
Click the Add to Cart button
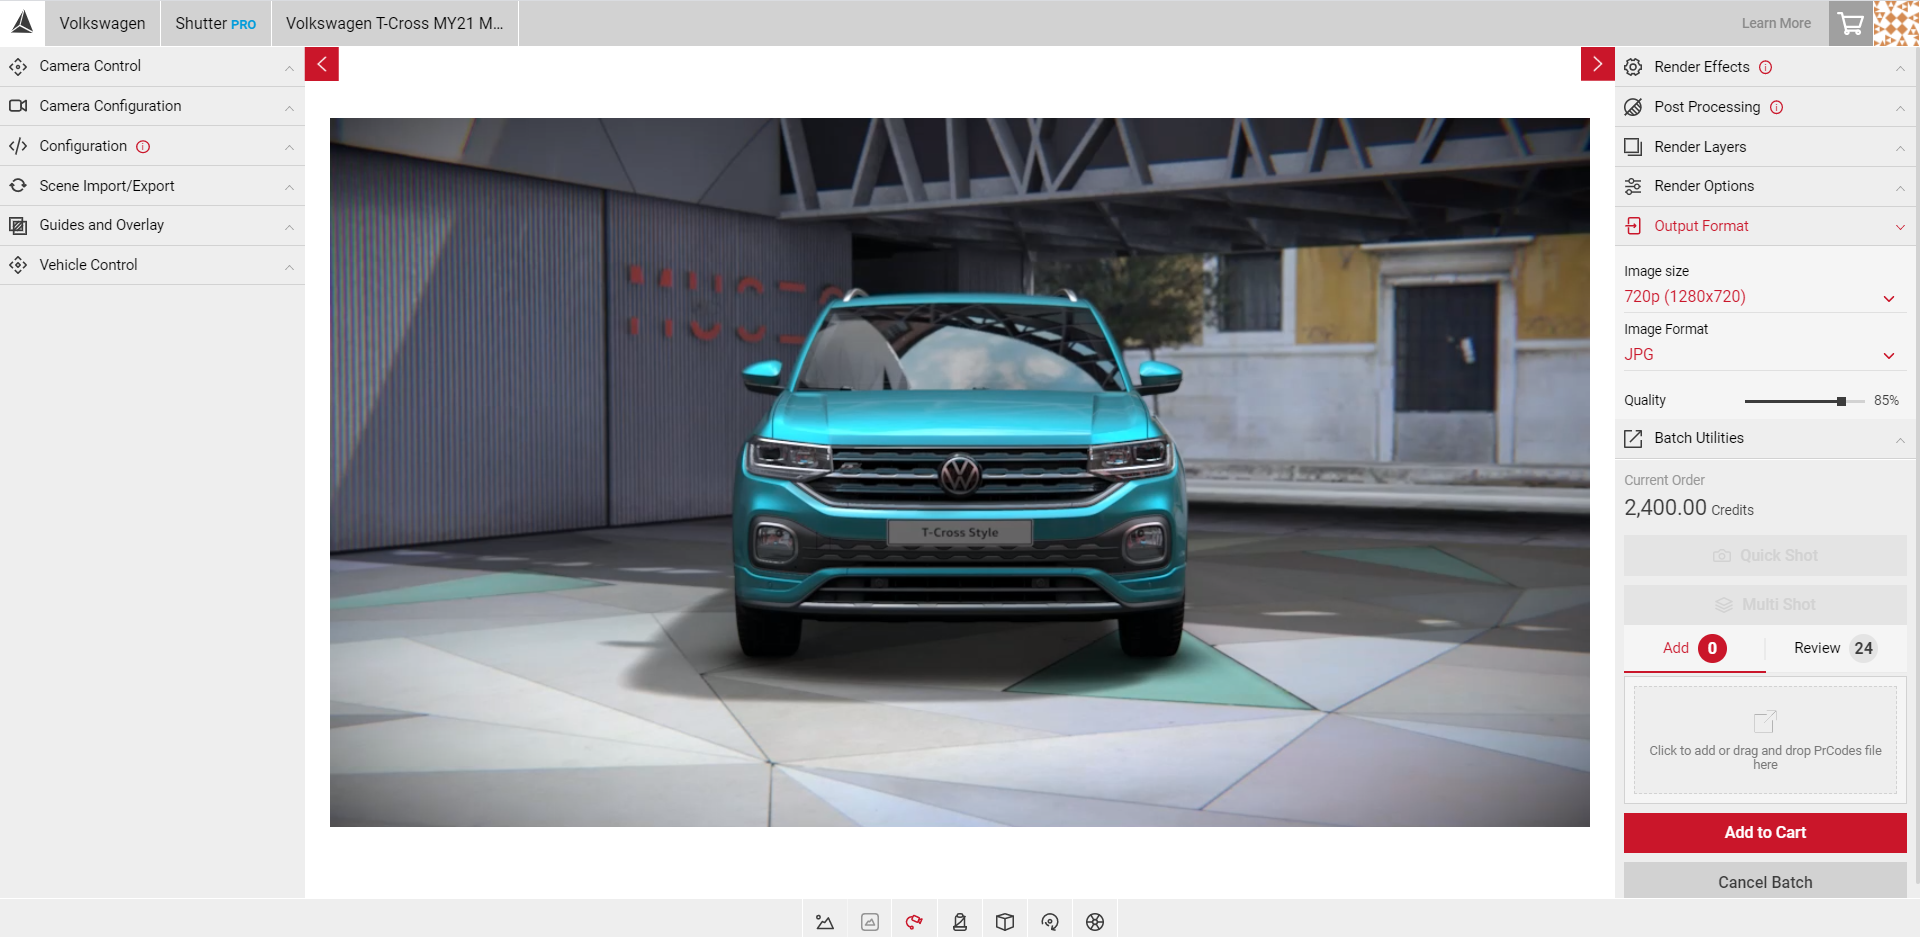(x=1765, y=832)
